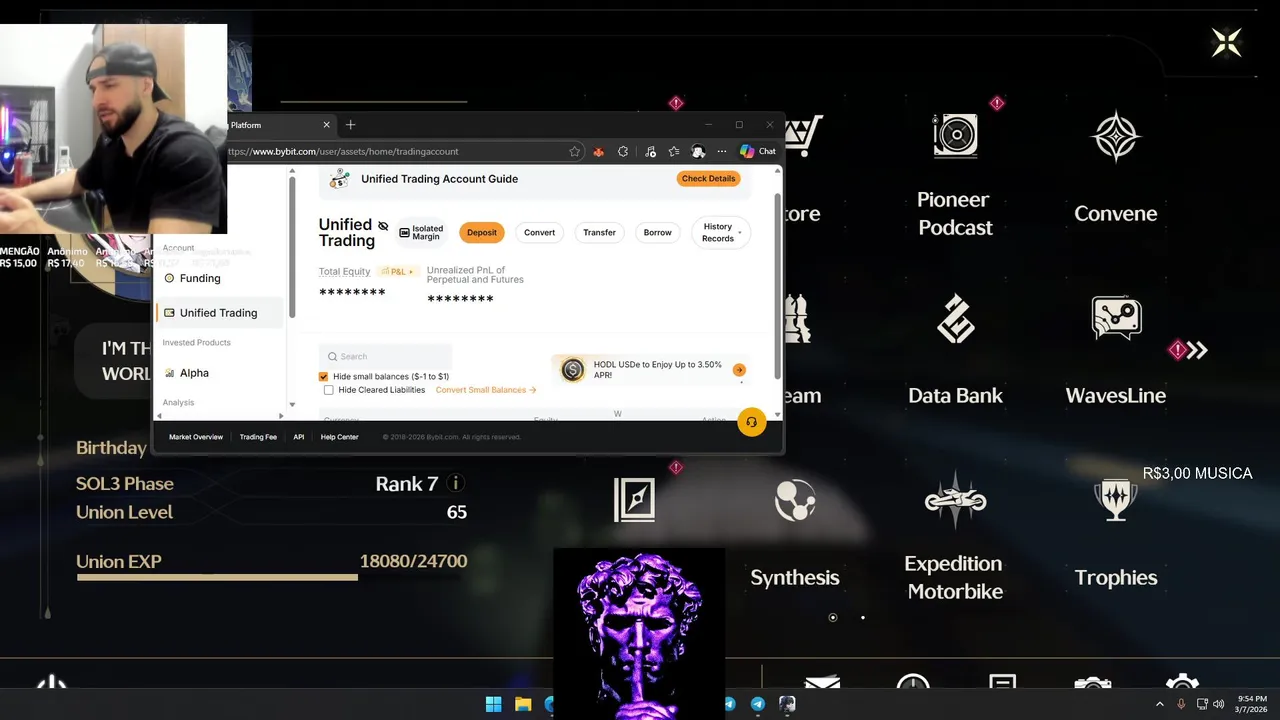Open the Data Bank icon in game menu

tap(955, 318)
